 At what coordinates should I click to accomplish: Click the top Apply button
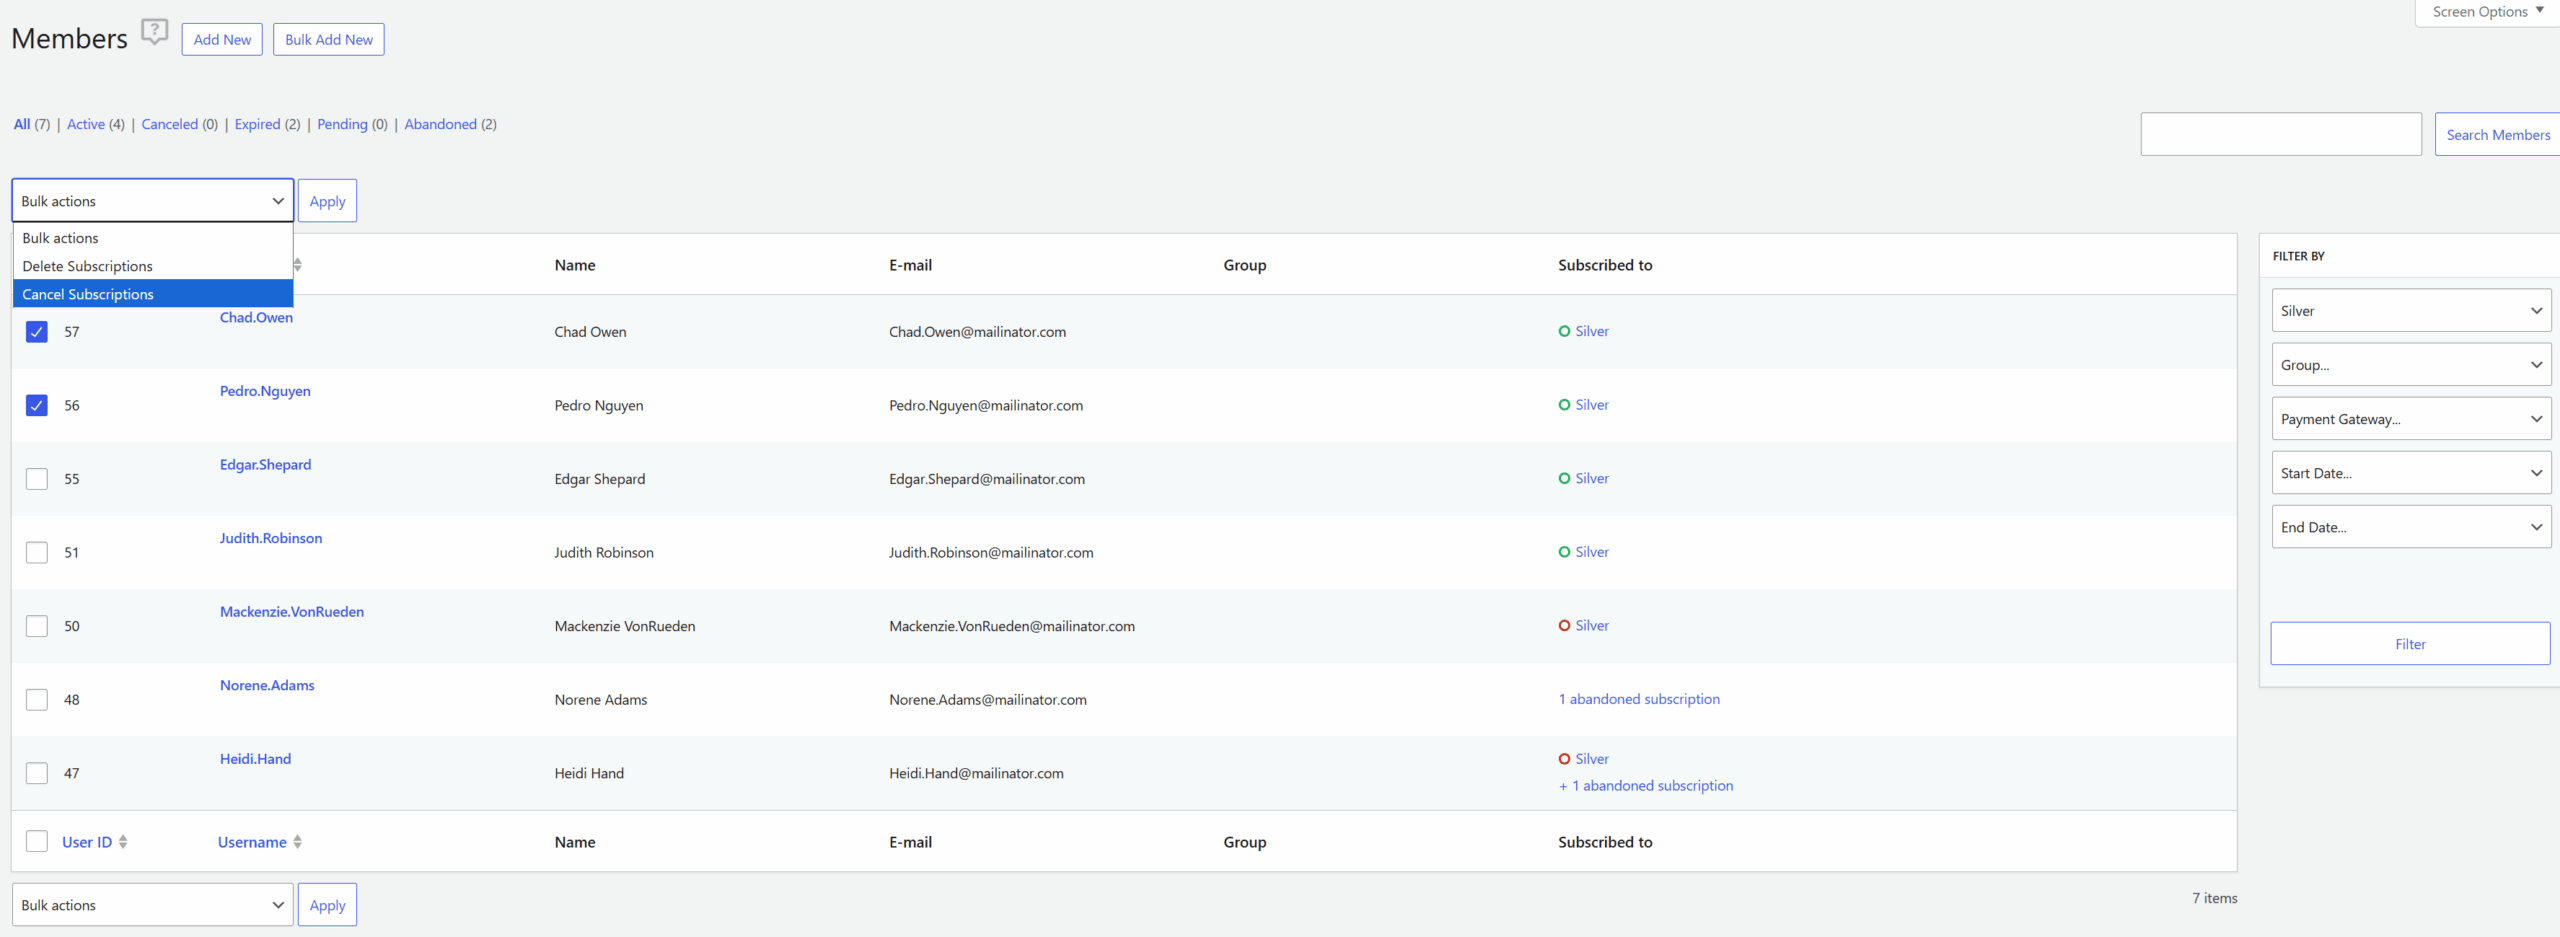pos(327,201)
